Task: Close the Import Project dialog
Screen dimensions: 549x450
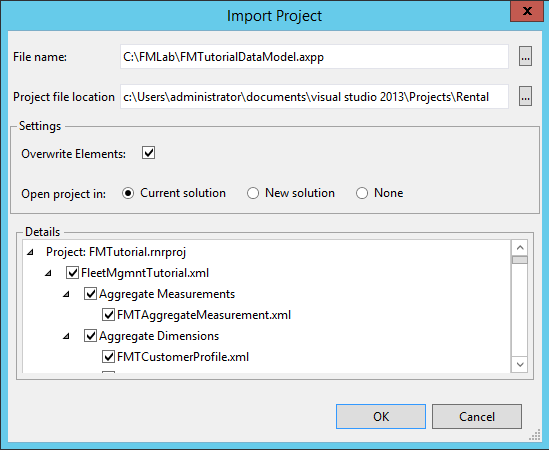Action: coord(527,11)
